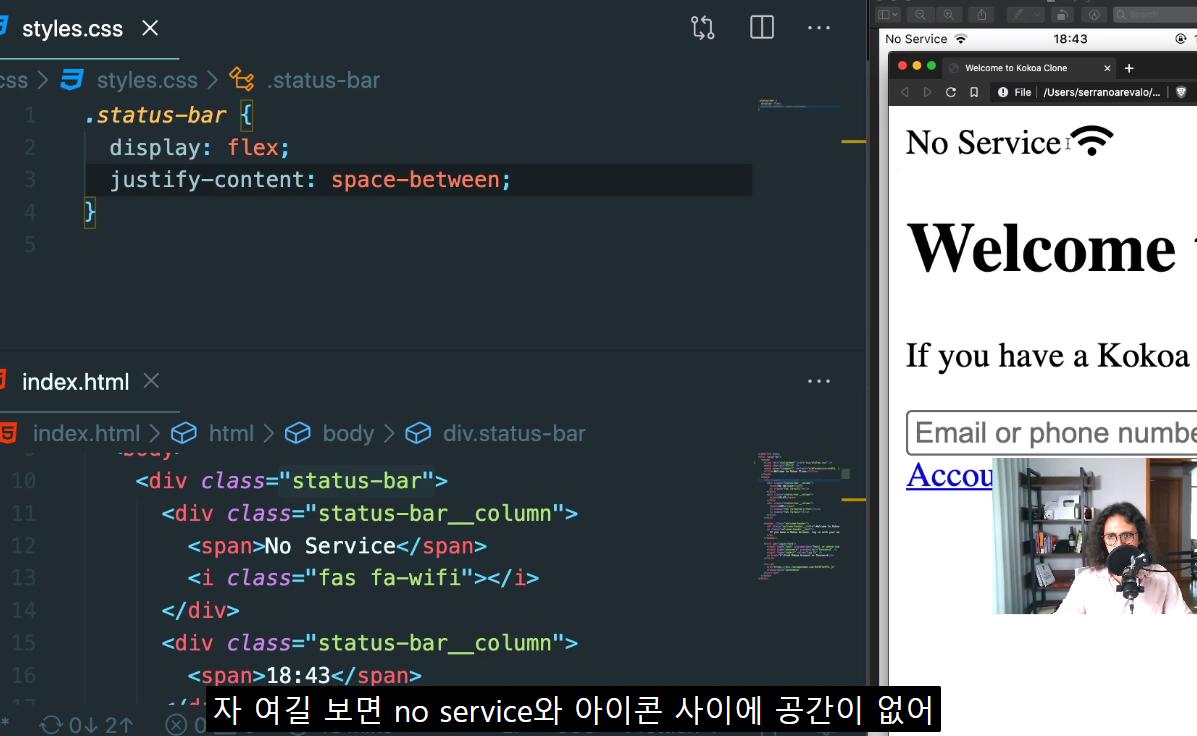1197x736 pixels.
Task: Click cube icon before html breadcrumb
Action: click(184, 434)
